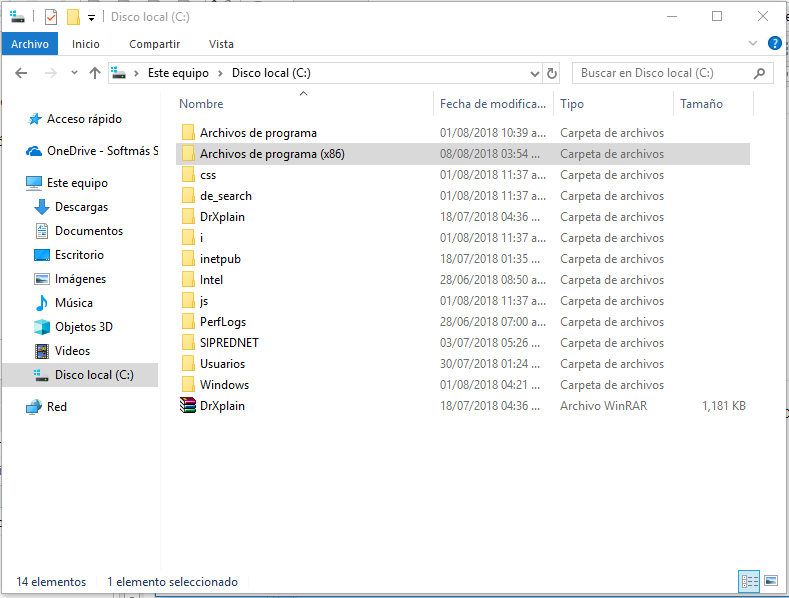This screenshot has height=598, width=789.
Task: Click the New folder icon in title bar
Action: tap(72, 17)
